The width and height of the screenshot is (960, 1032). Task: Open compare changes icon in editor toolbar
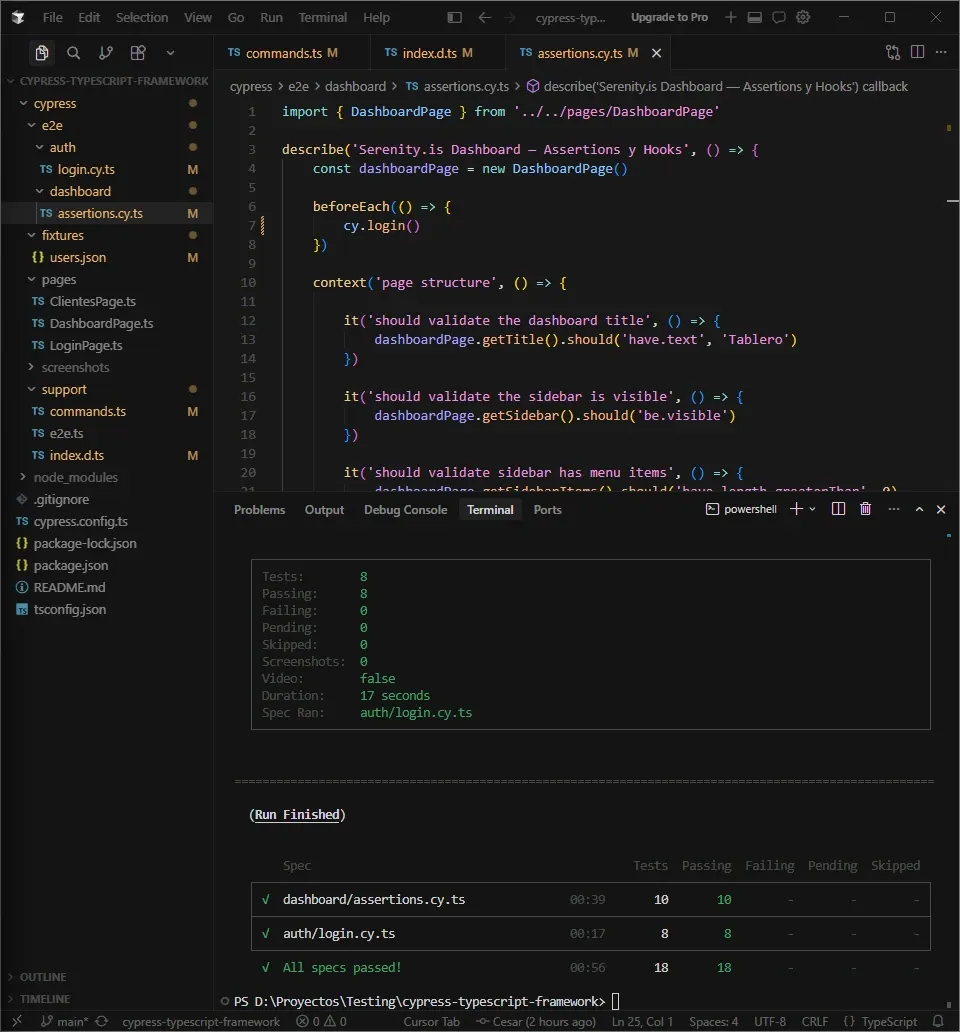click(893, 53)
